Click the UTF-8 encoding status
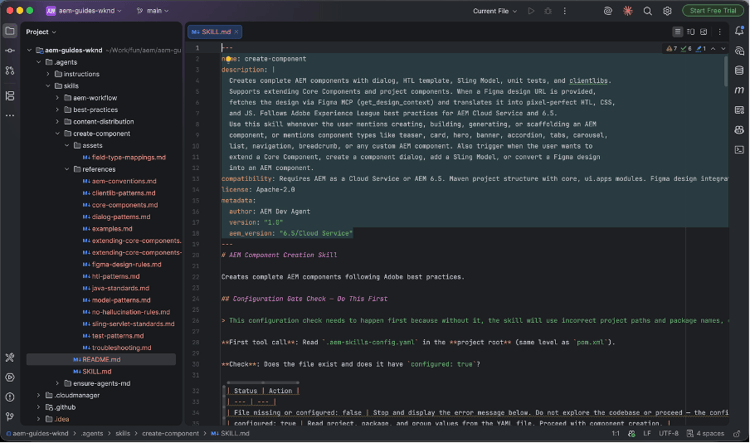The width and height of the screenshot is (750, 443). [668, 433]
